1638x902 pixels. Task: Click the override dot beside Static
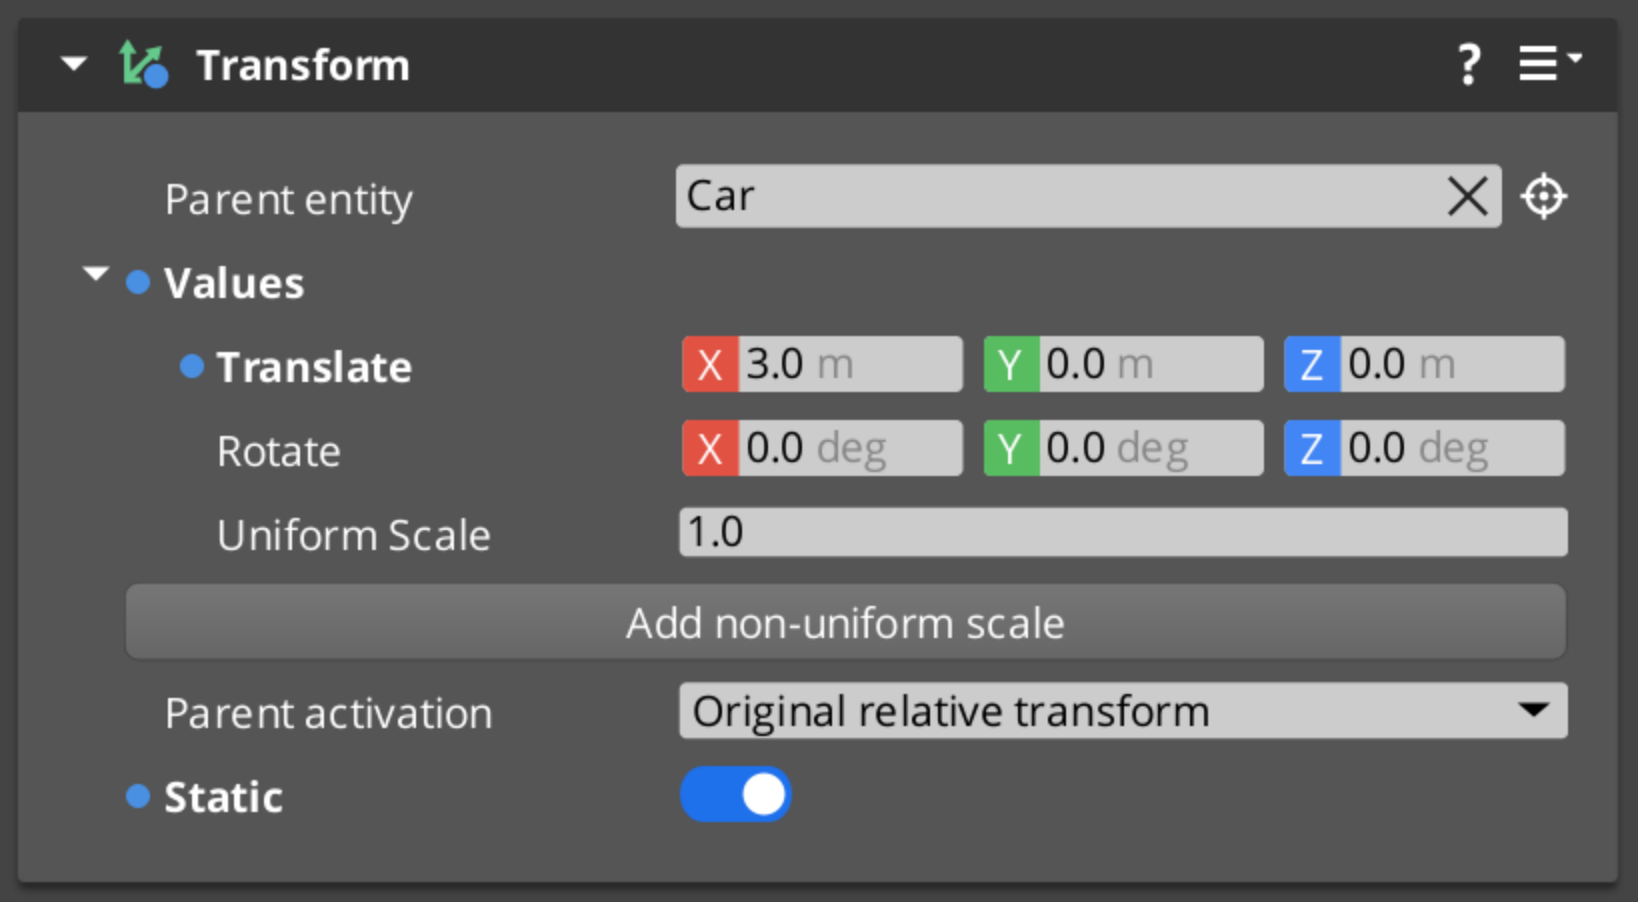(137, 796)
